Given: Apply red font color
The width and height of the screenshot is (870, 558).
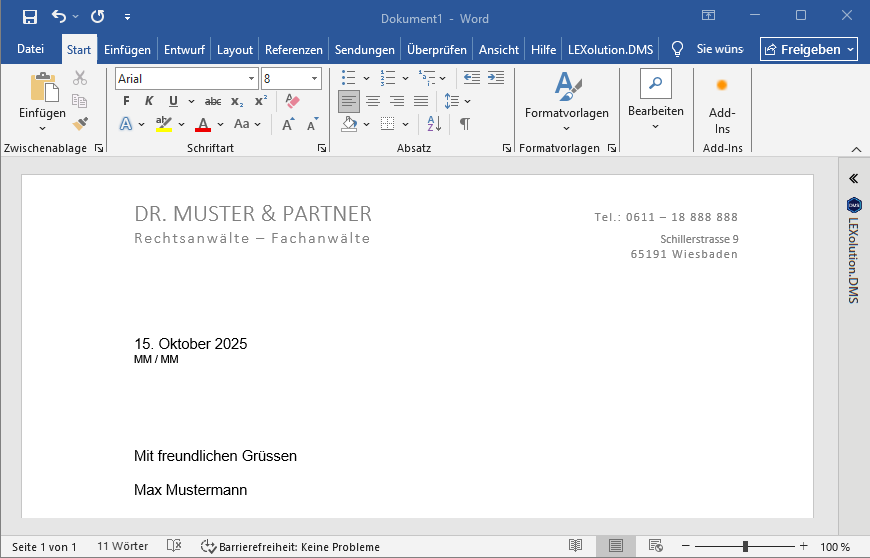Looking at the screenshot, I should coord(203,124).
